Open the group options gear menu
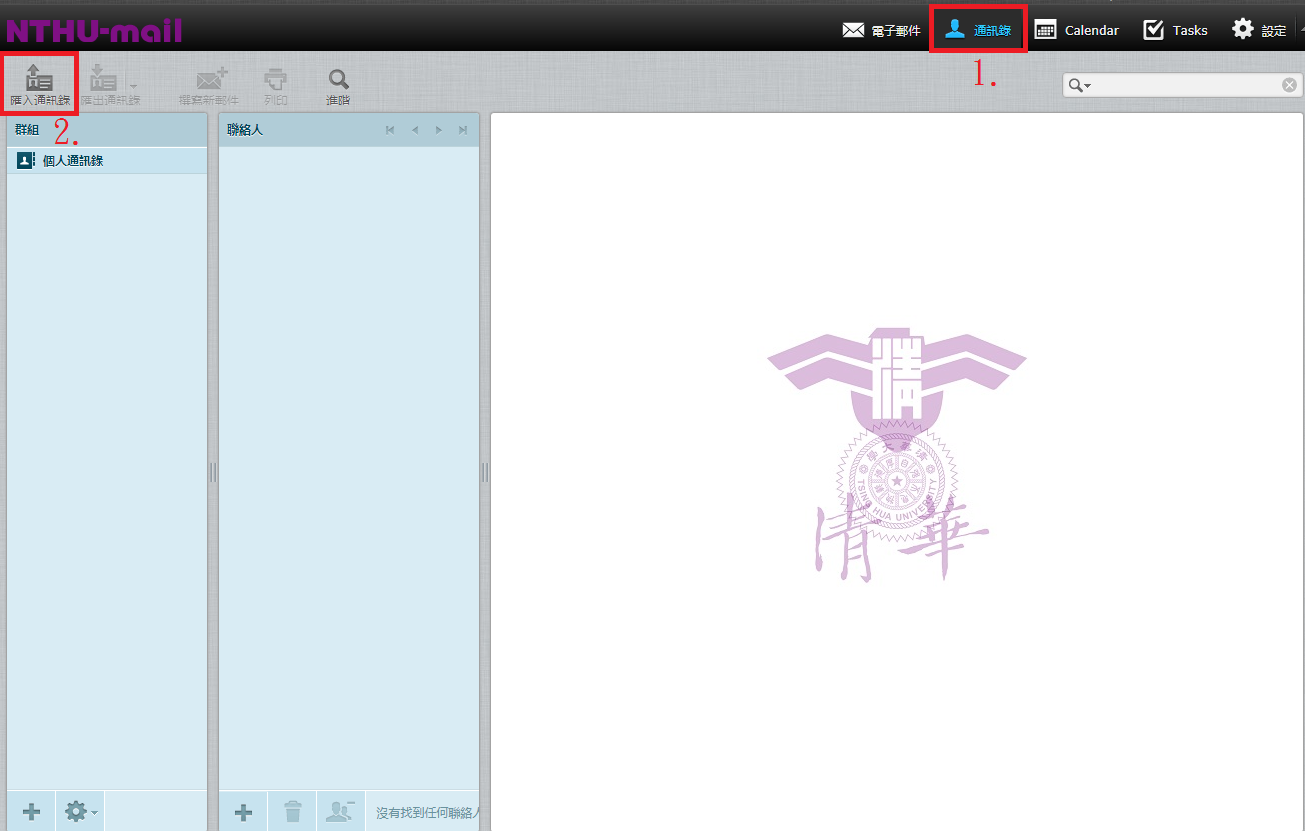Image resolution: width=1305 pixels, height=831 pixels. (x=80, y=811)
